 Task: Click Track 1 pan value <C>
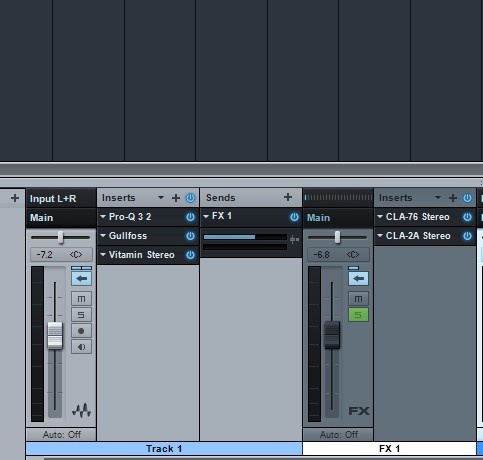tap(76, 255)
